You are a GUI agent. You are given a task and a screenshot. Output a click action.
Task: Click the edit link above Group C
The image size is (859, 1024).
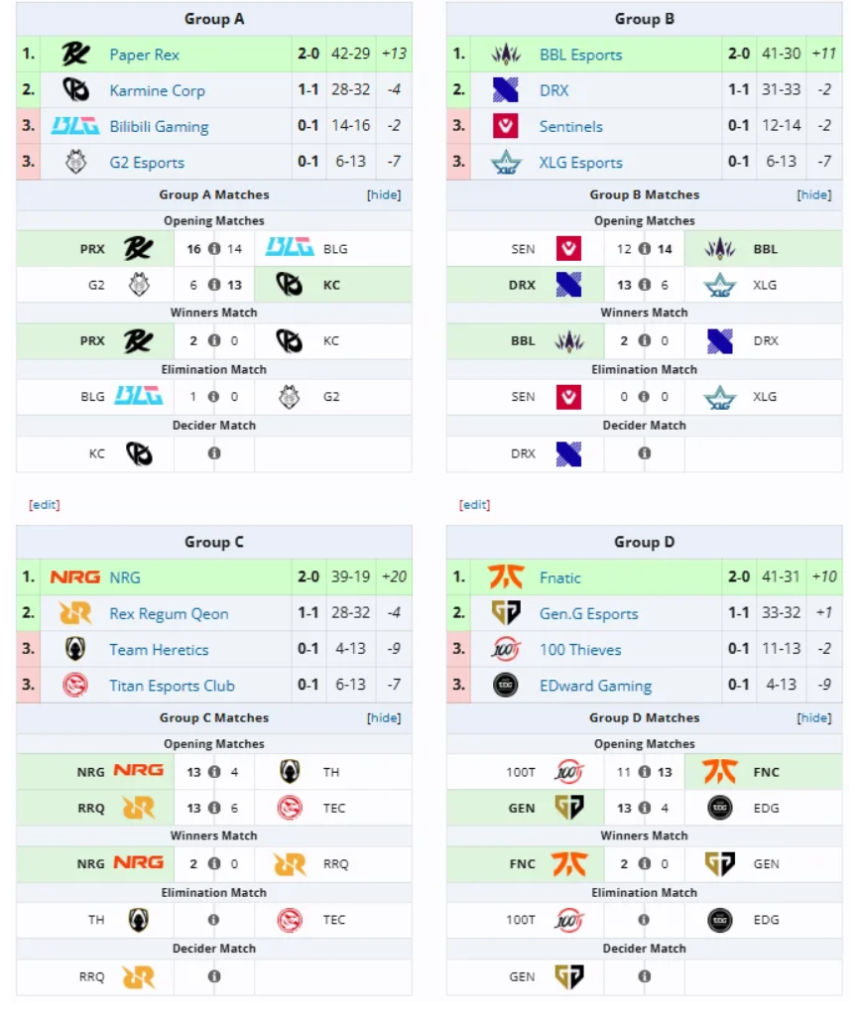(x=44, y=505)
